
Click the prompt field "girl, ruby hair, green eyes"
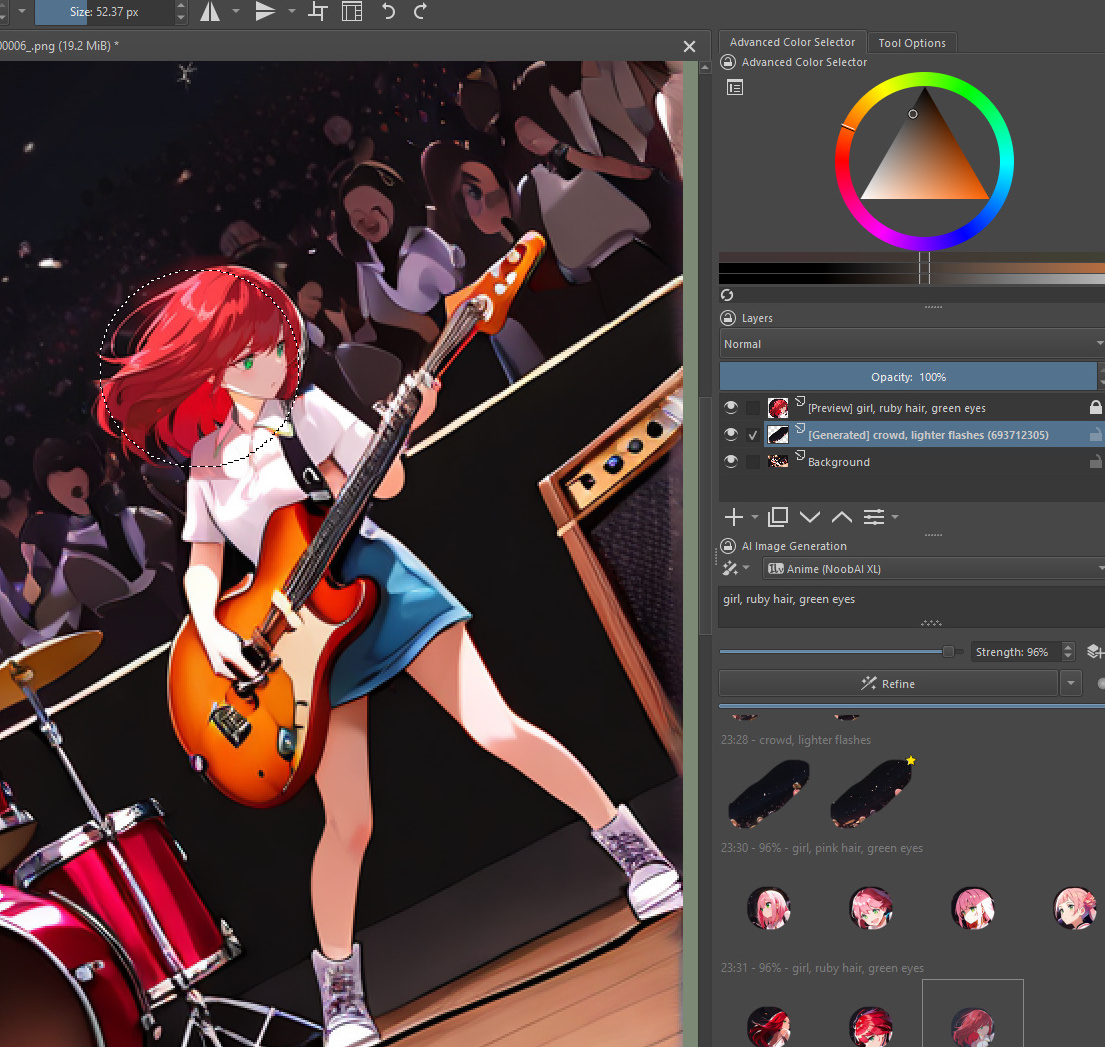[x=912, y=605]
